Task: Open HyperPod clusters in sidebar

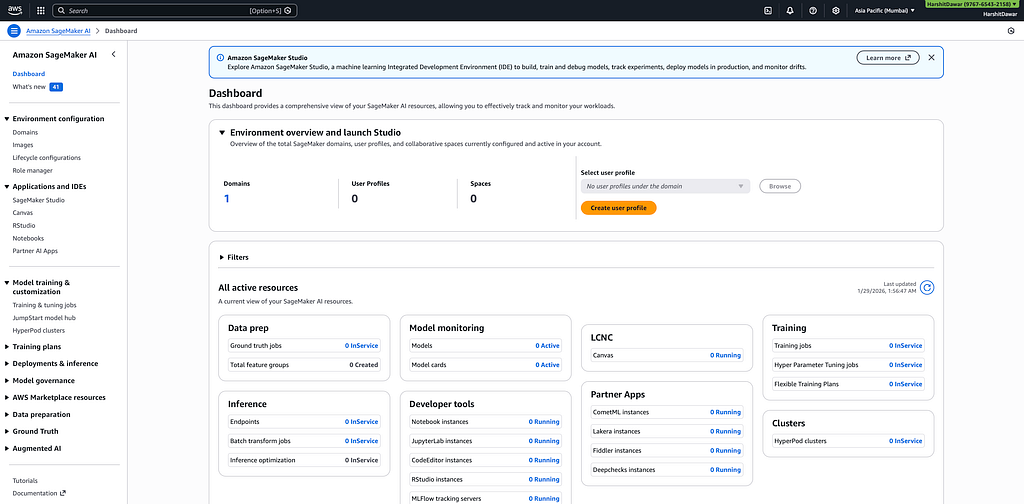Action: coord(39,330)
